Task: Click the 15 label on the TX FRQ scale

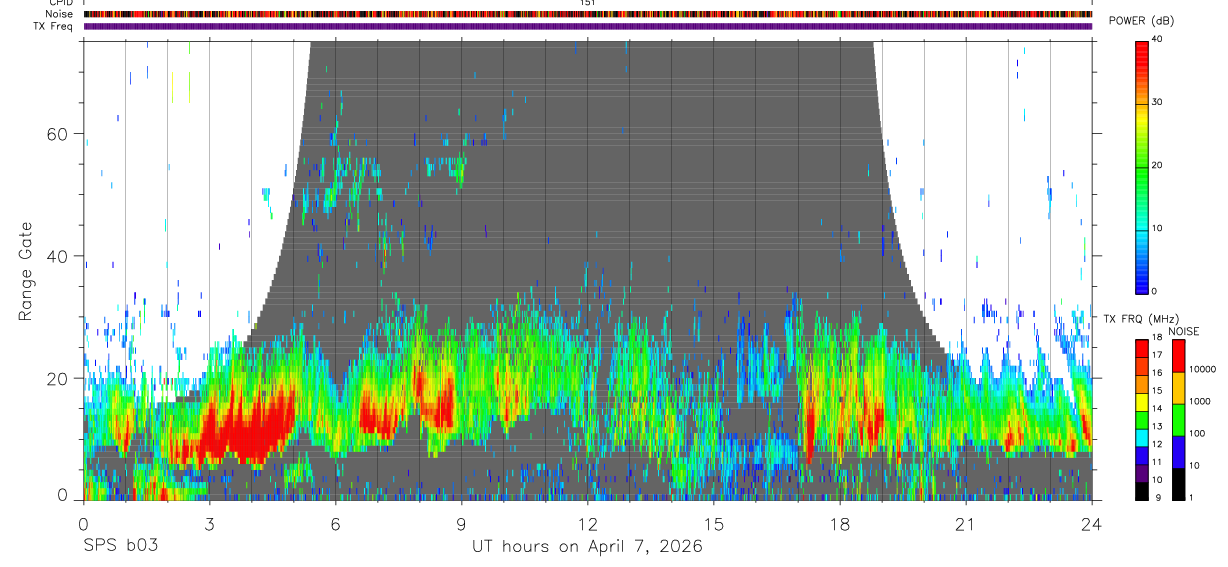Action: [x=1157, y=391]
